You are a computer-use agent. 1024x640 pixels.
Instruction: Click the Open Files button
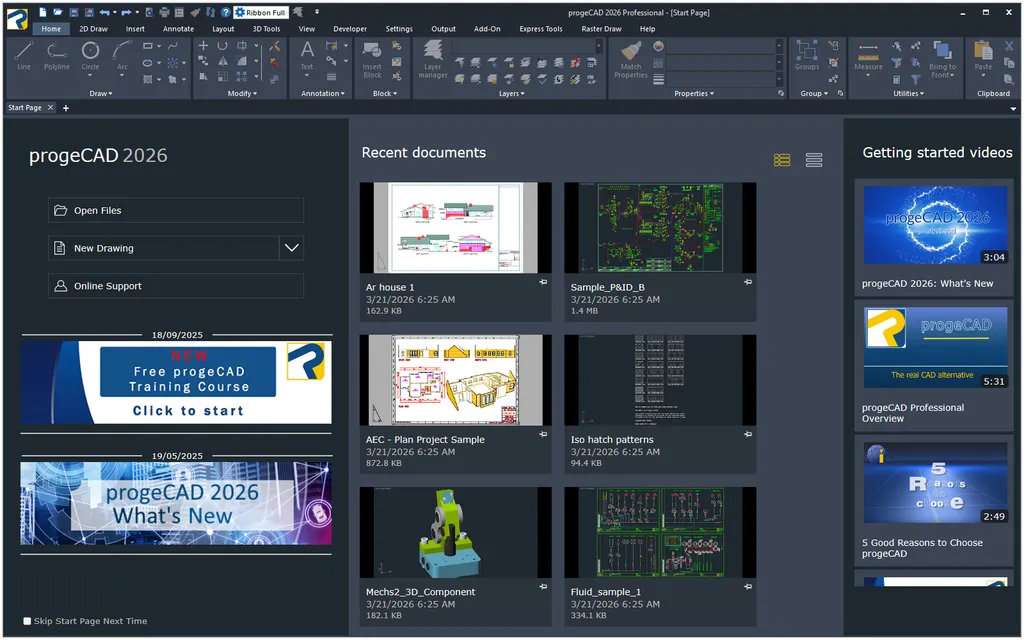pyautogui.click(x=176, y=210)
